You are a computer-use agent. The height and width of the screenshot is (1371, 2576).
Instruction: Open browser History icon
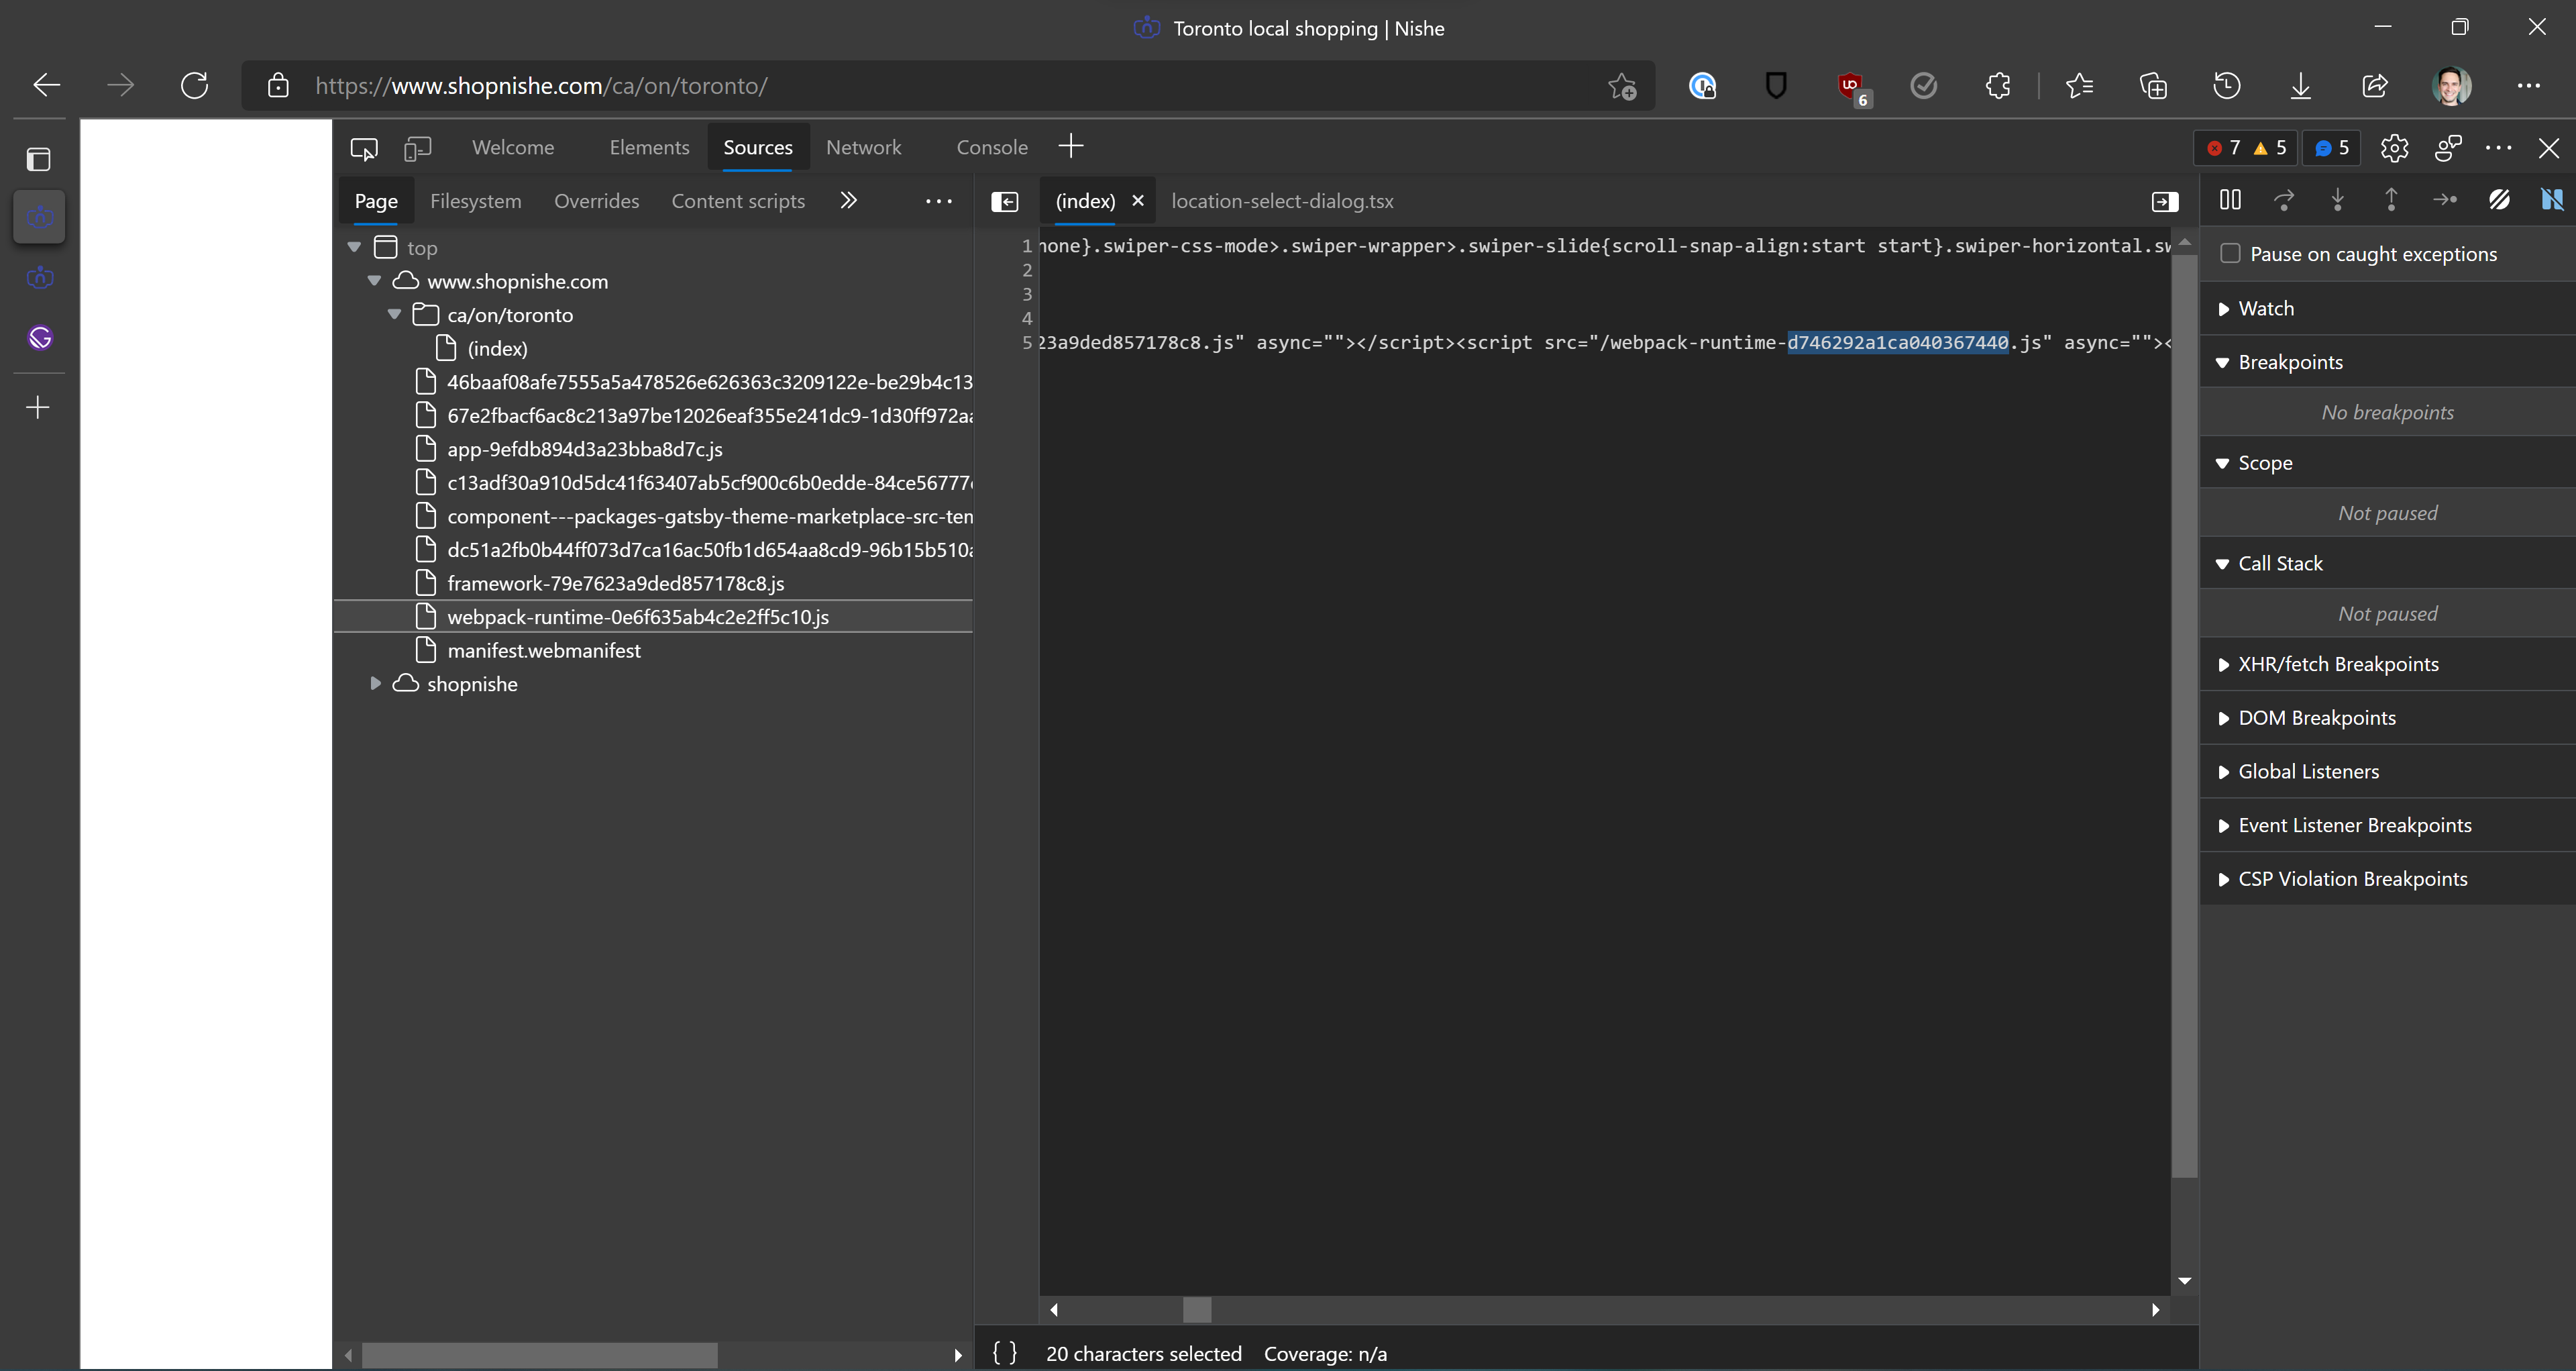click(x=2226, y=86)
